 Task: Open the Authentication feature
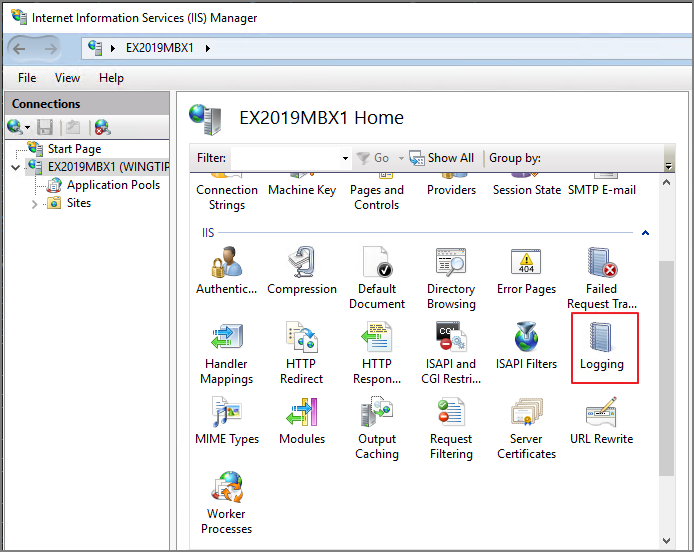point(226,270)
